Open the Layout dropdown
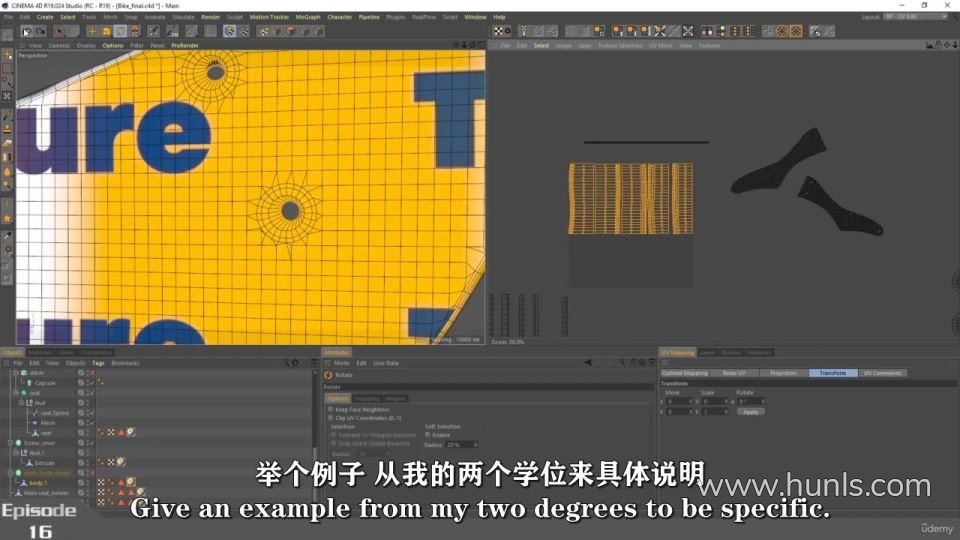The width and height of the screenshot is (960, 540). pos(917,17)
